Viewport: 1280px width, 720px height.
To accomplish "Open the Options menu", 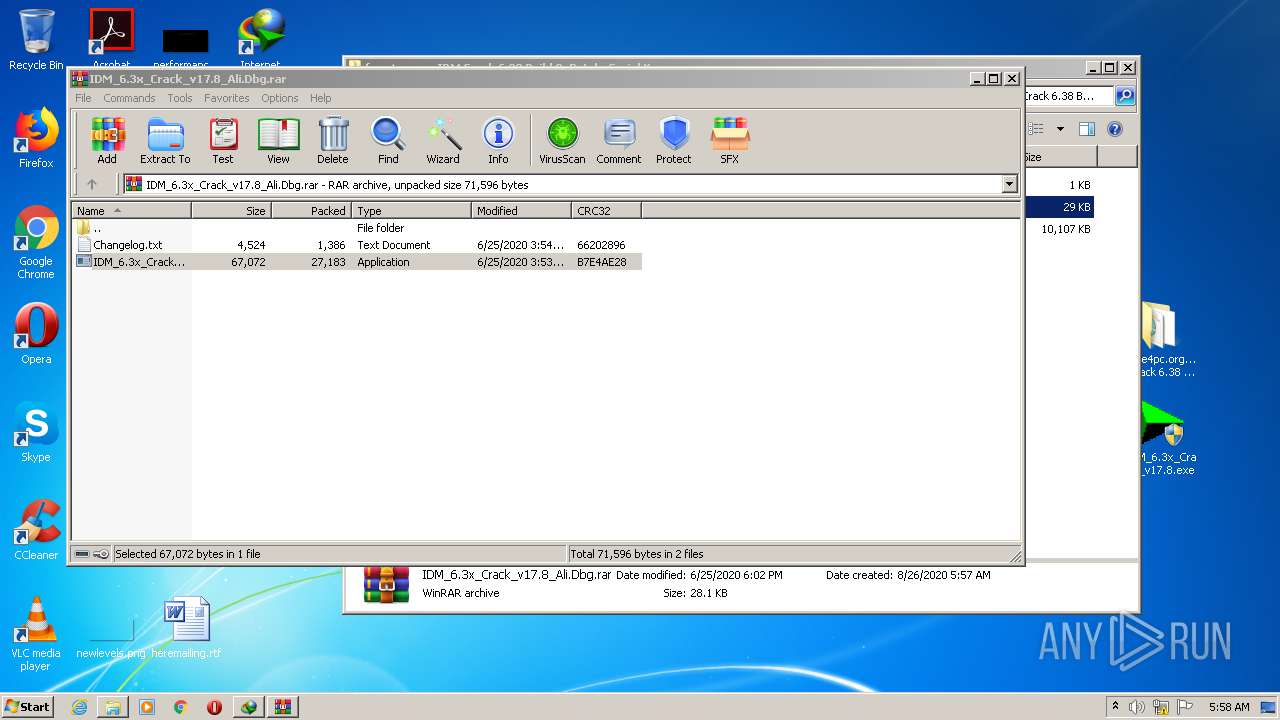I will (280, 98).
